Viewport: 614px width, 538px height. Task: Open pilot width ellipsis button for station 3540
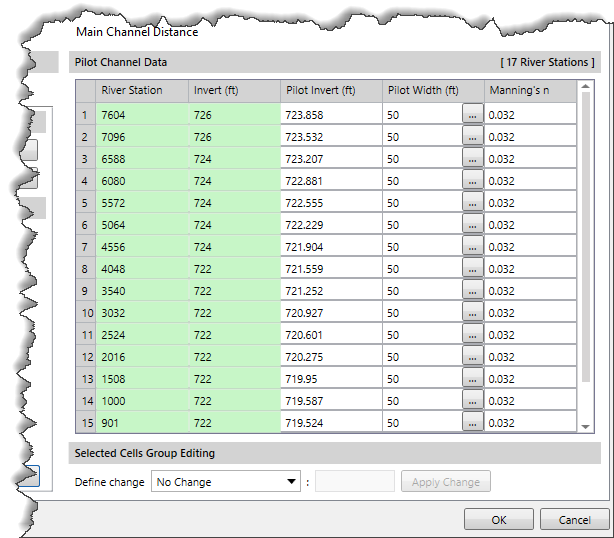pyautogui.click(x=473, y=290)
